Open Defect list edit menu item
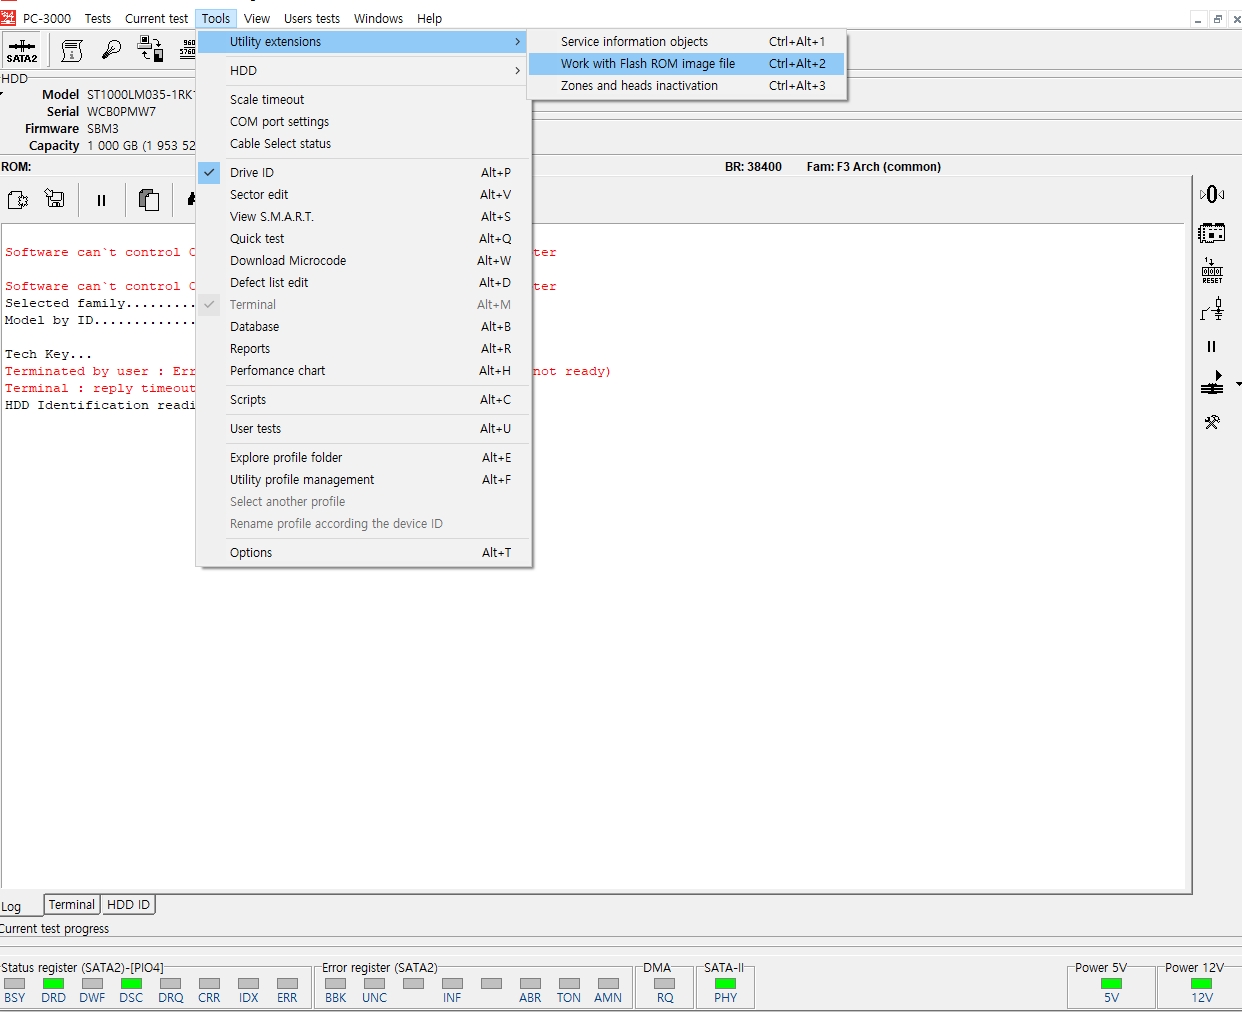Image resolution: width=1242 pixels, height=1012 pixels. pos(364,283)
